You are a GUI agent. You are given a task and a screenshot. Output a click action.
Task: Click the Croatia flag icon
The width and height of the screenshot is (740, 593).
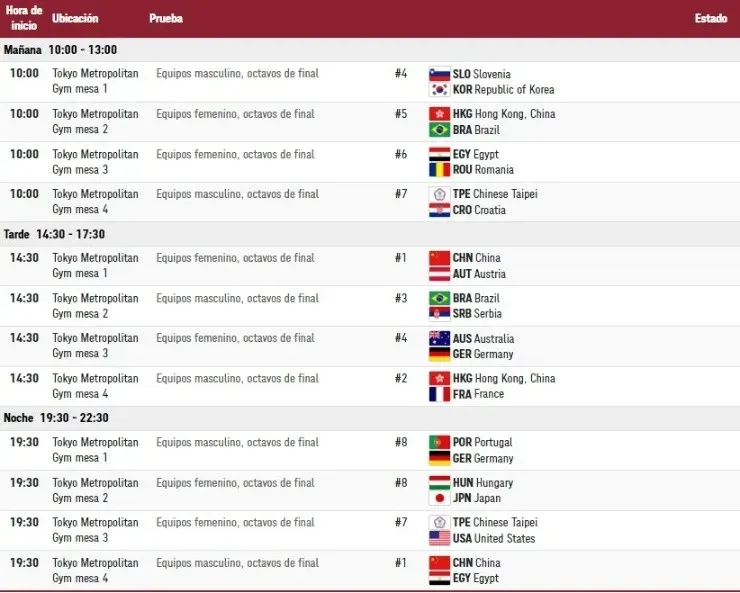pyautogui.click(x=439, y=210)
